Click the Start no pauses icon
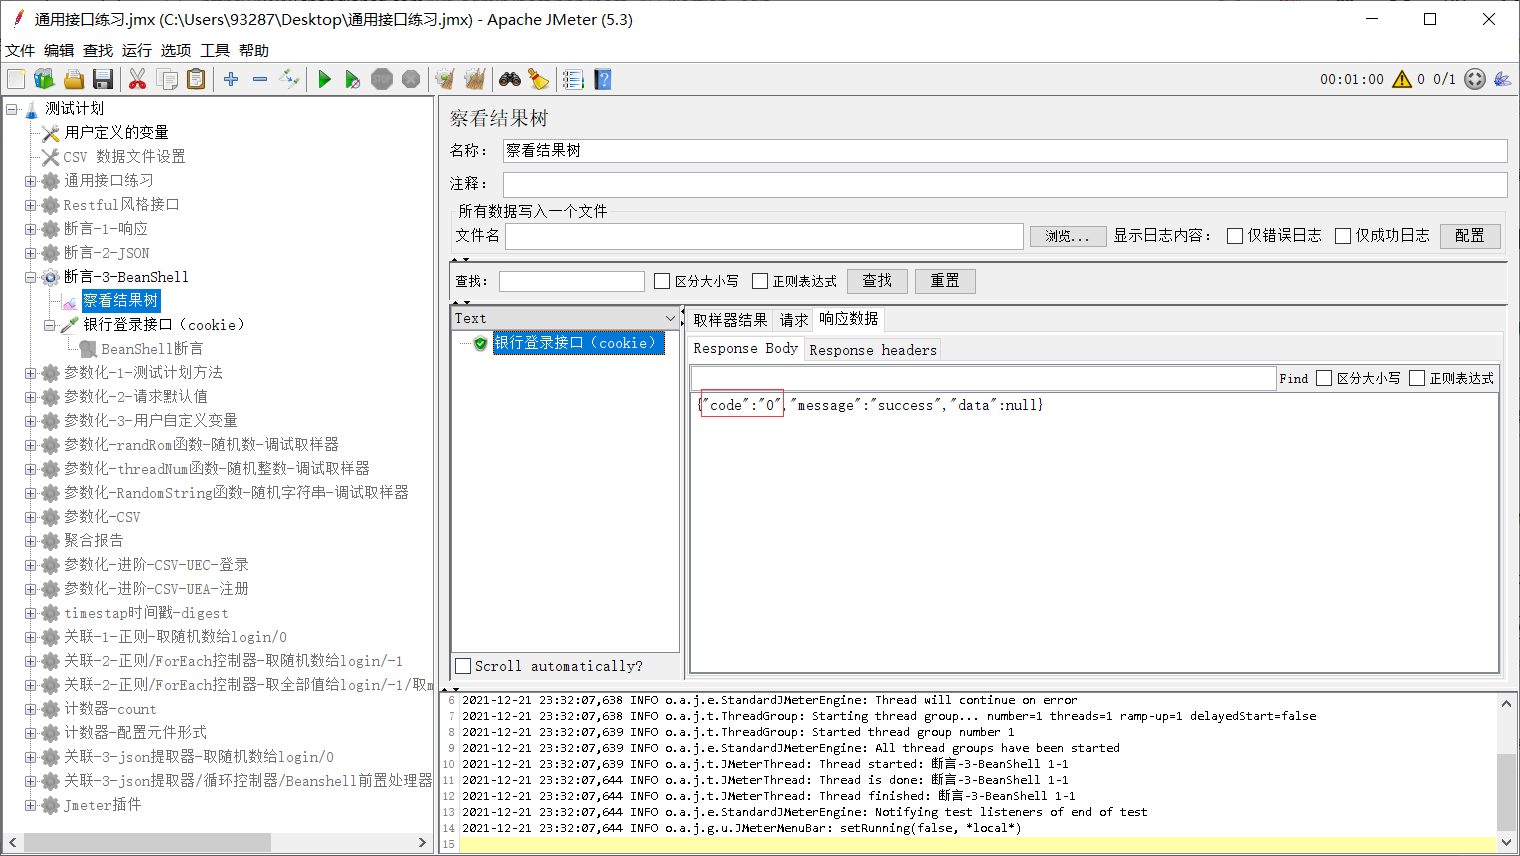The image size is (1520, 856). click(352, 79)
